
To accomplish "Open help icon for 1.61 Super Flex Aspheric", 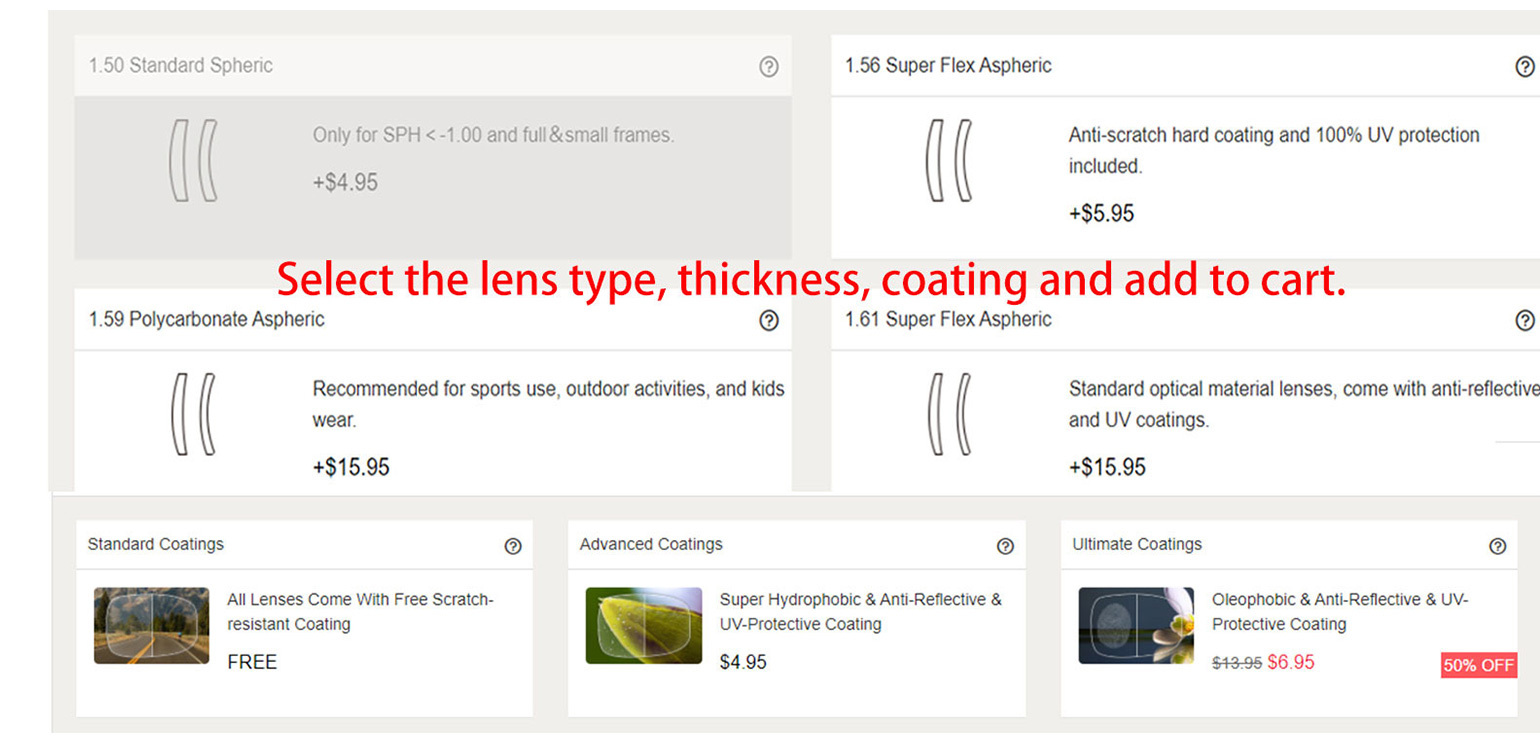I will tap(1524, 321).
